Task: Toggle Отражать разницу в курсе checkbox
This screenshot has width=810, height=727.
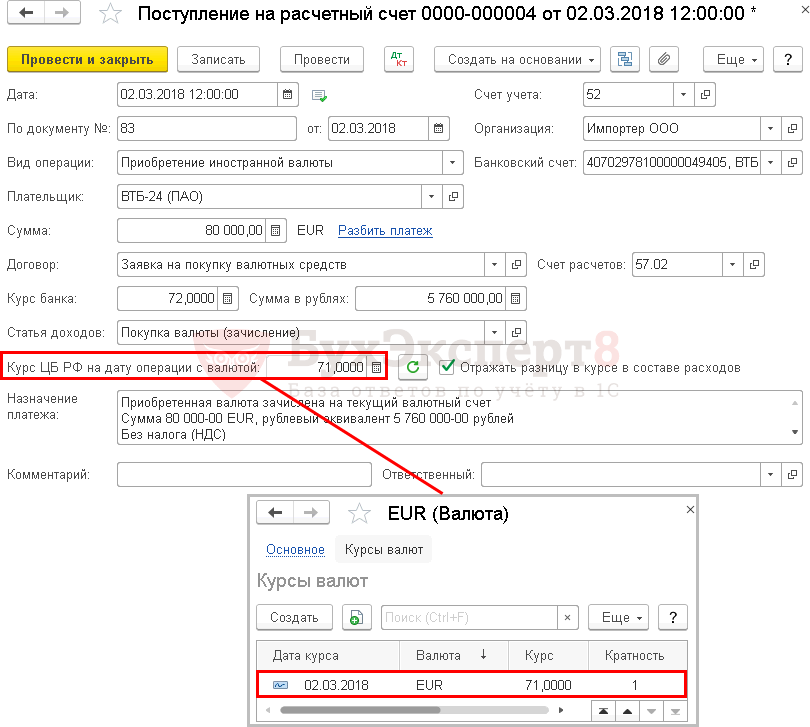Action: coord(447,367)
